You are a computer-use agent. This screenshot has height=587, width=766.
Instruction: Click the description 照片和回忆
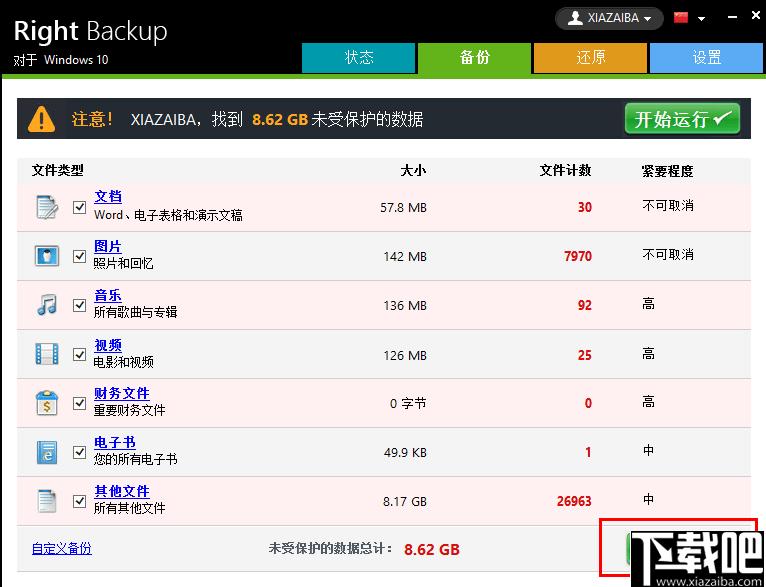coord(124,264)
